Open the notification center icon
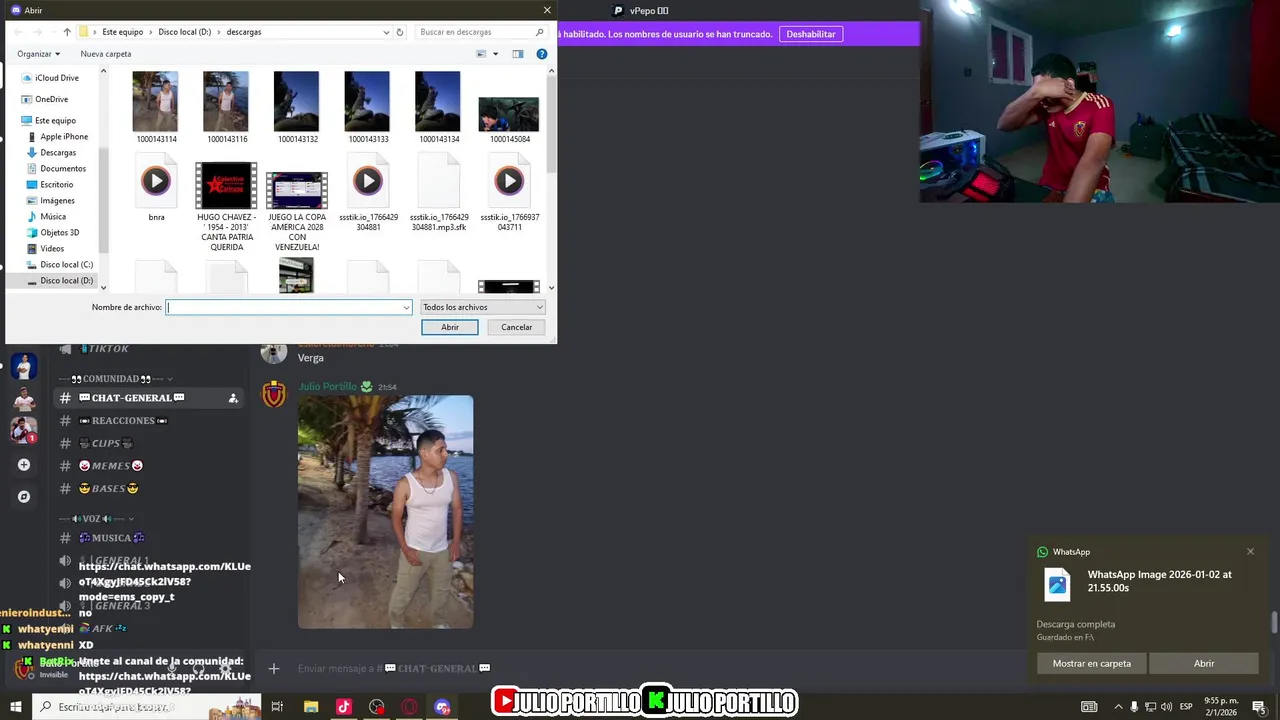The image size is (1280, 720). pyautogui.click(x=1259, y=707)
